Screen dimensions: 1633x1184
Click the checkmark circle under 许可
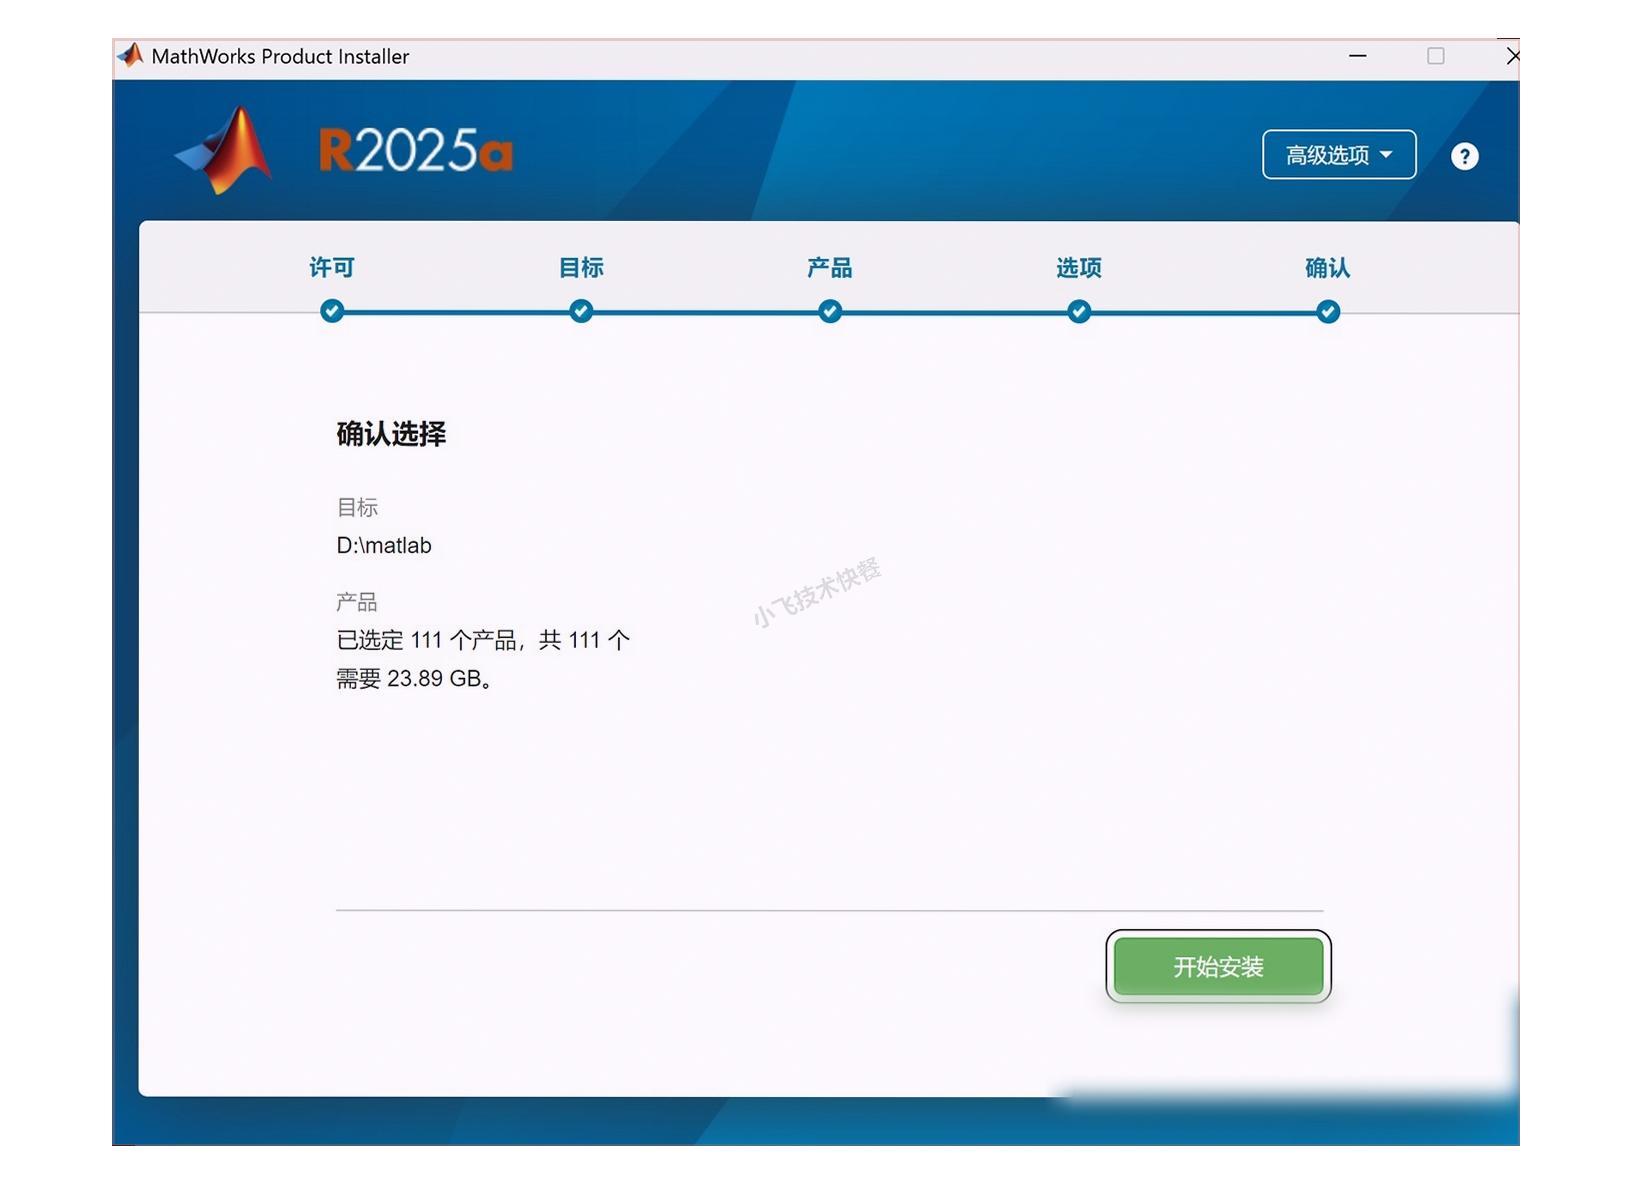click(332, 311)
